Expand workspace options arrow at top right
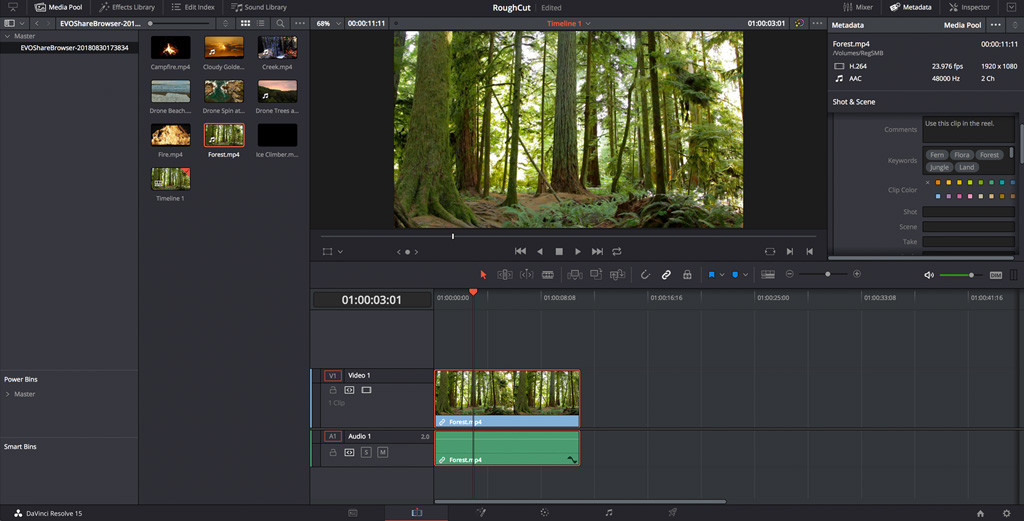 [x=1011, y=7]
